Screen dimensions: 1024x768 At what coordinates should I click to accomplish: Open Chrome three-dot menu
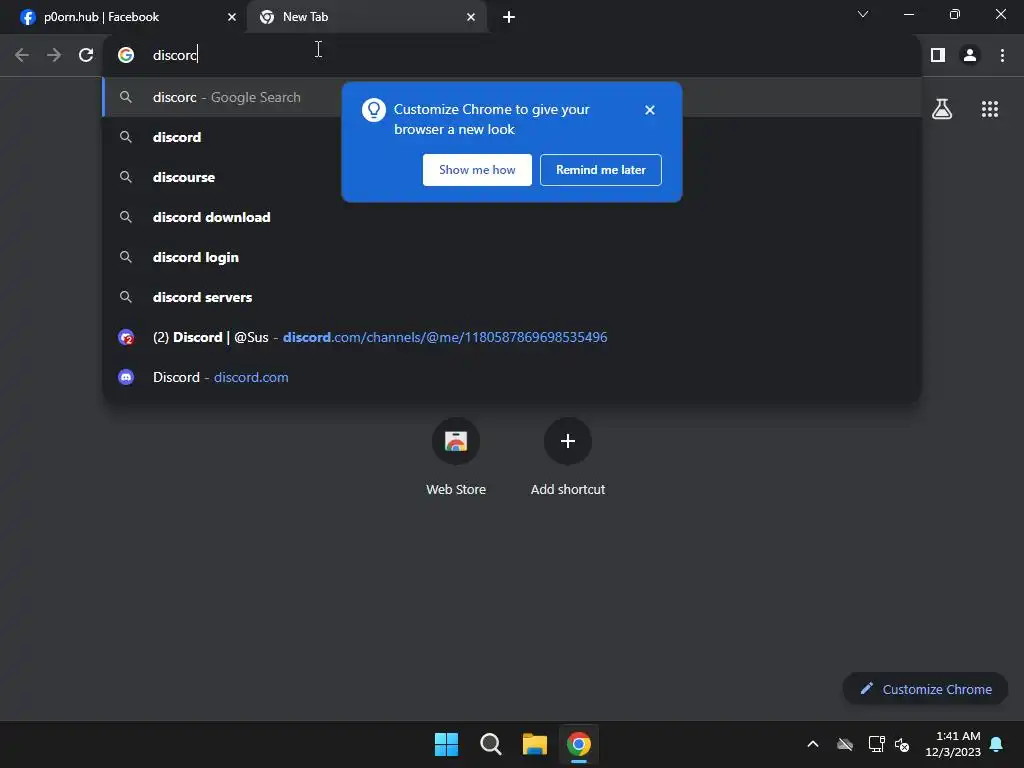click(1002, 55)
